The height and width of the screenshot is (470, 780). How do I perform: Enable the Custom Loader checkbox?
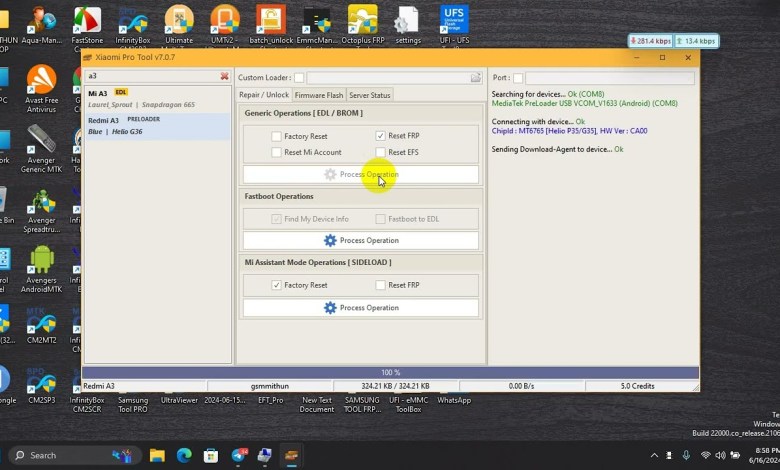(x=299, y=78)
